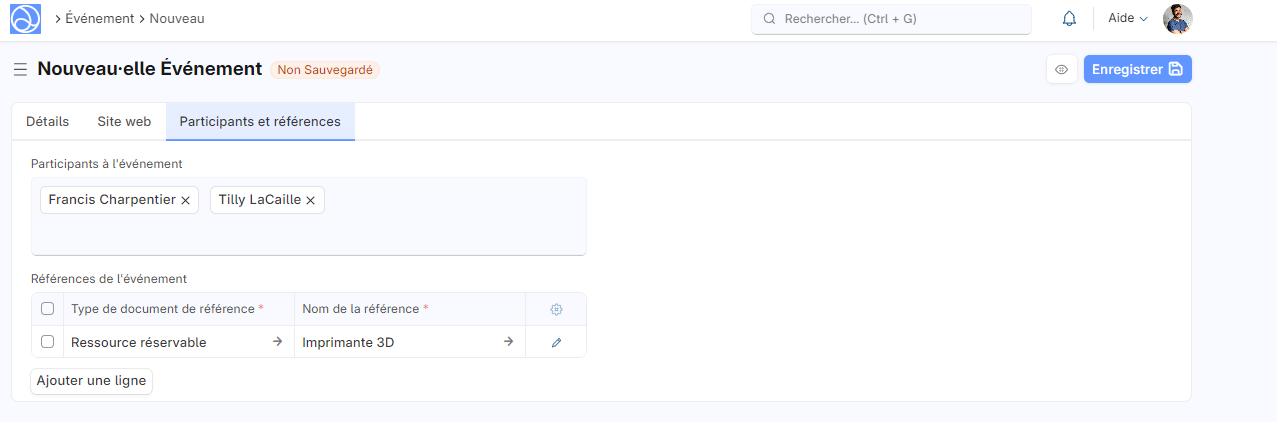Image resolution: width=1277 pixels, height=422 pixels.
Task: Click the Enregistrer button
Action: (1137, 70)
